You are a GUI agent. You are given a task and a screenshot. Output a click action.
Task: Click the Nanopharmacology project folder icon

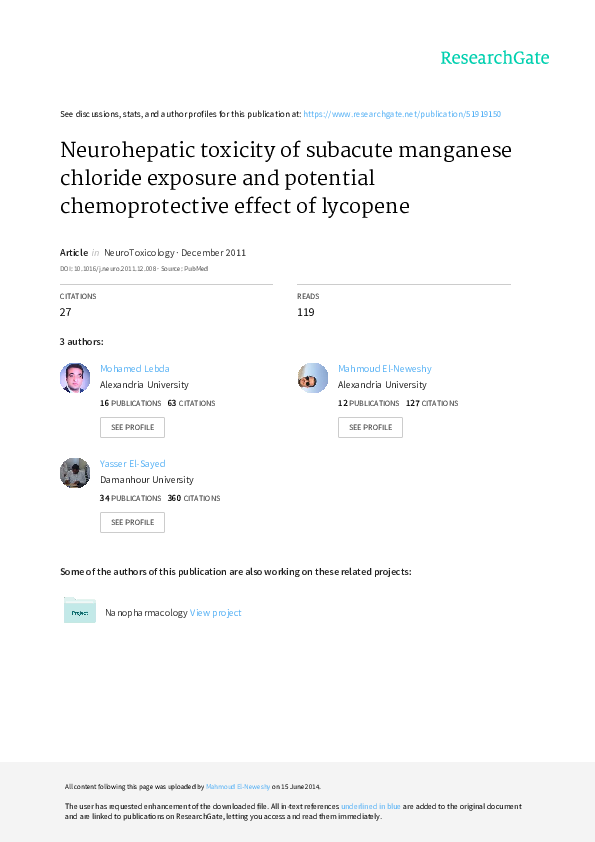pos(79,611)
